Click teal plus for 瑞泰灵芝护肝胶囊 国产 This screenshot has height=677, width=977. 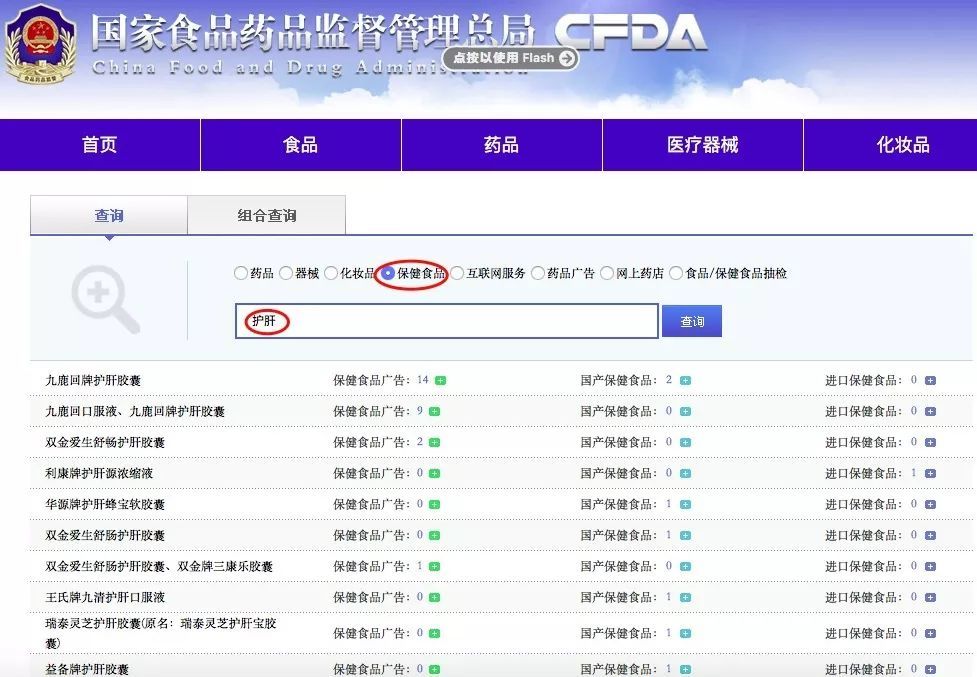(685, 634)
